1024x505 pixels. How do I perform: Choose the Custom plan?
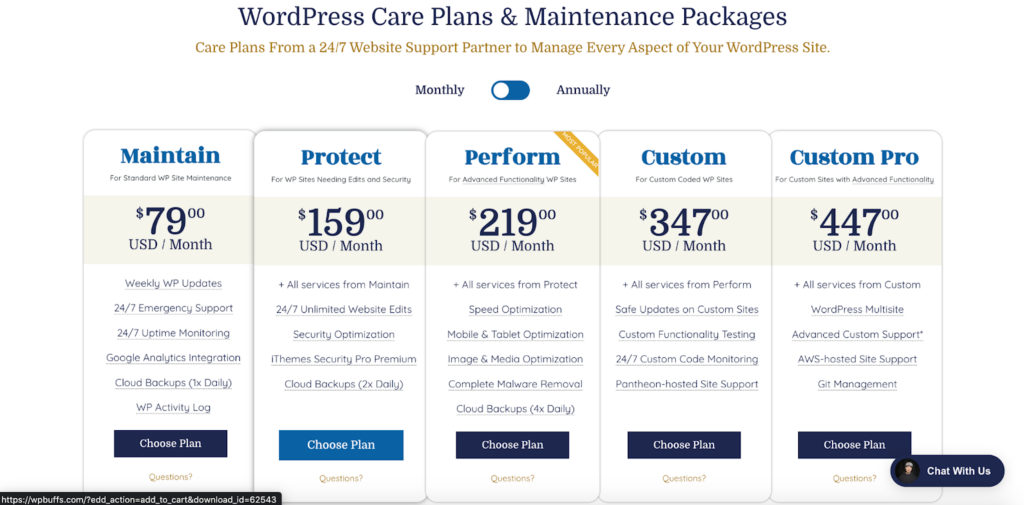pos(684,445)
